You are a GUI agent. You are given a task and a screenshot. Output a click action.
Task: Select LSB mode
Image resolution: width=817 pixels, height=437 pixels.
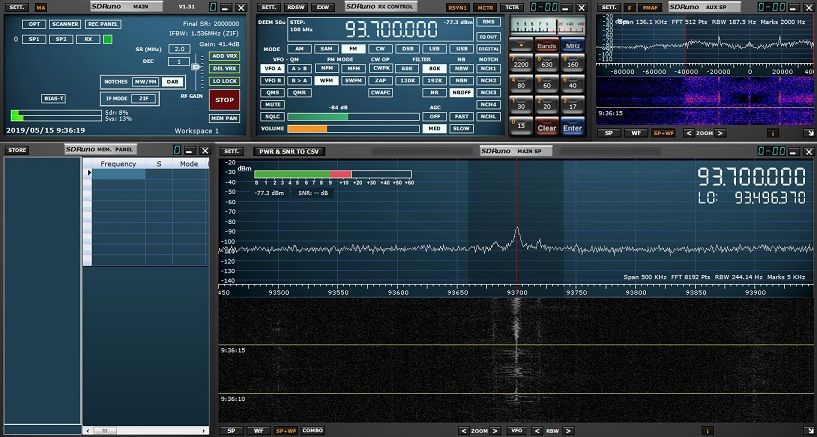coord(435,49)
